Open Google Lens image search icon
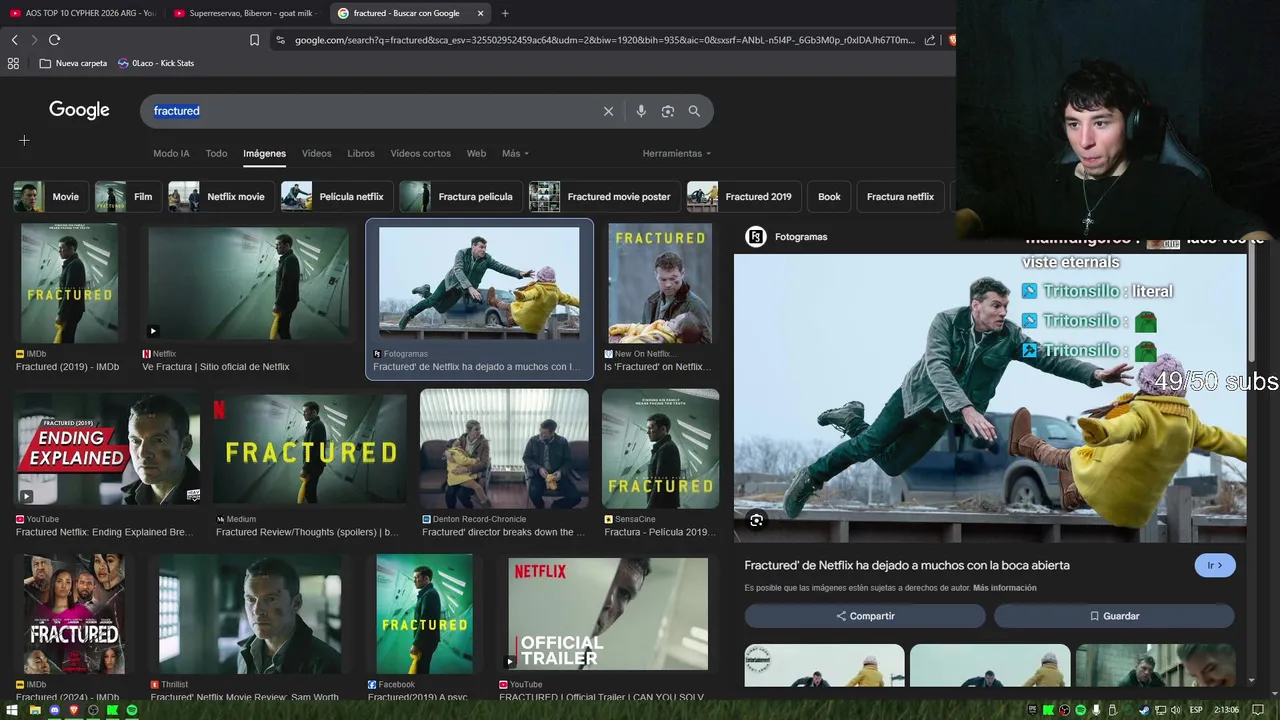The width and height of the screenshot is (1280, 720). tap(668, 111)
